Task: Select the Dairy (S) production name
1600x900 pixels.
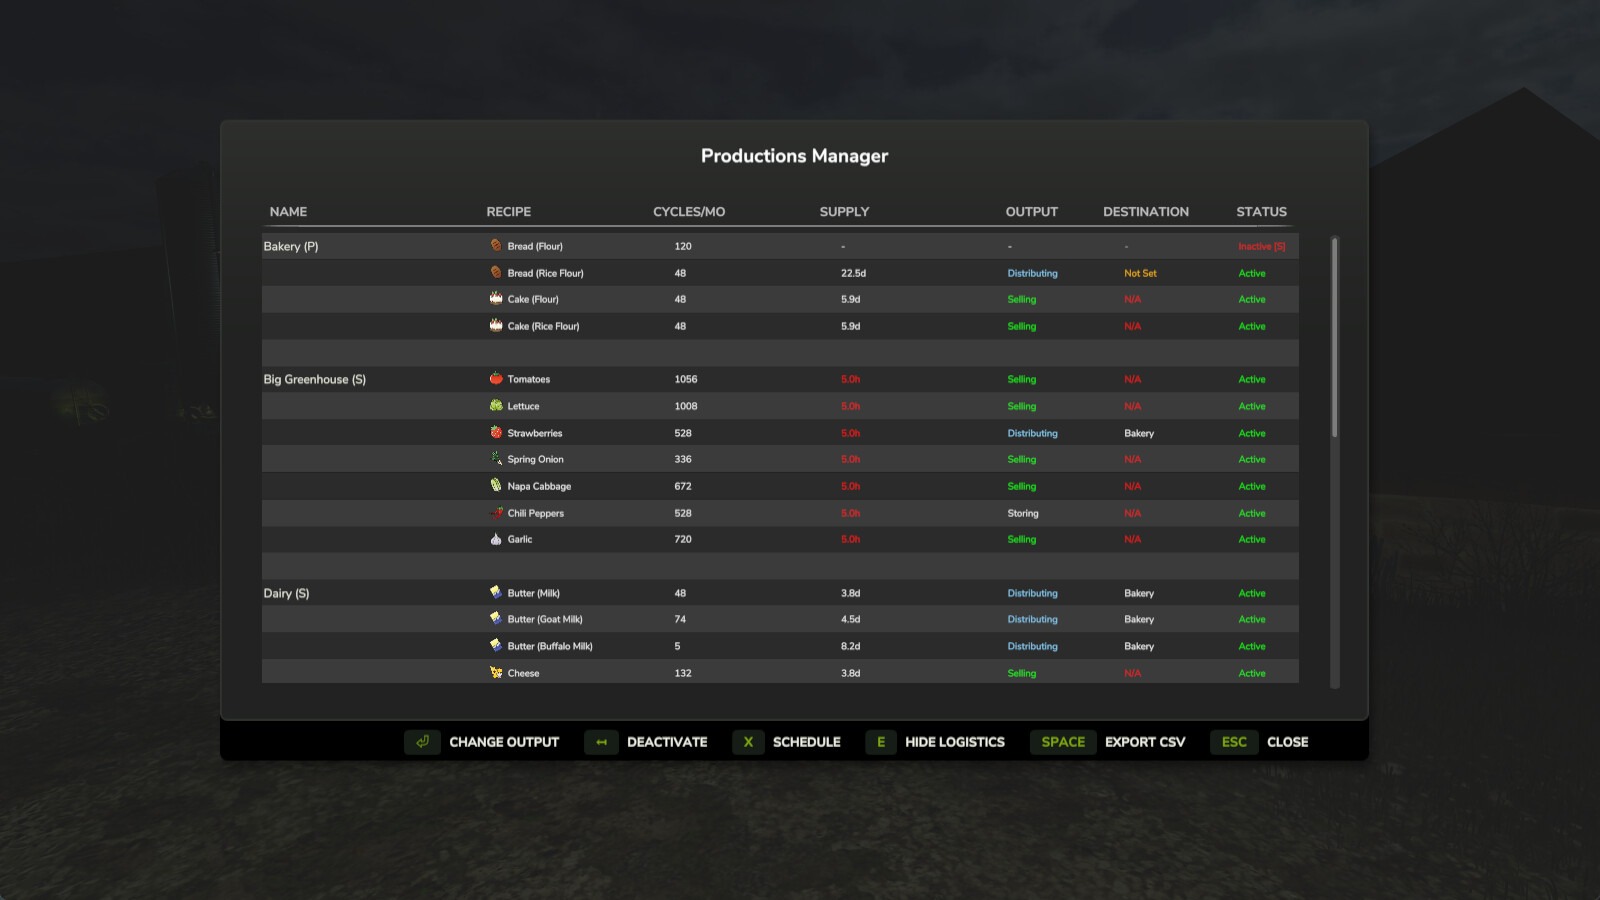Action: point(287,593)
